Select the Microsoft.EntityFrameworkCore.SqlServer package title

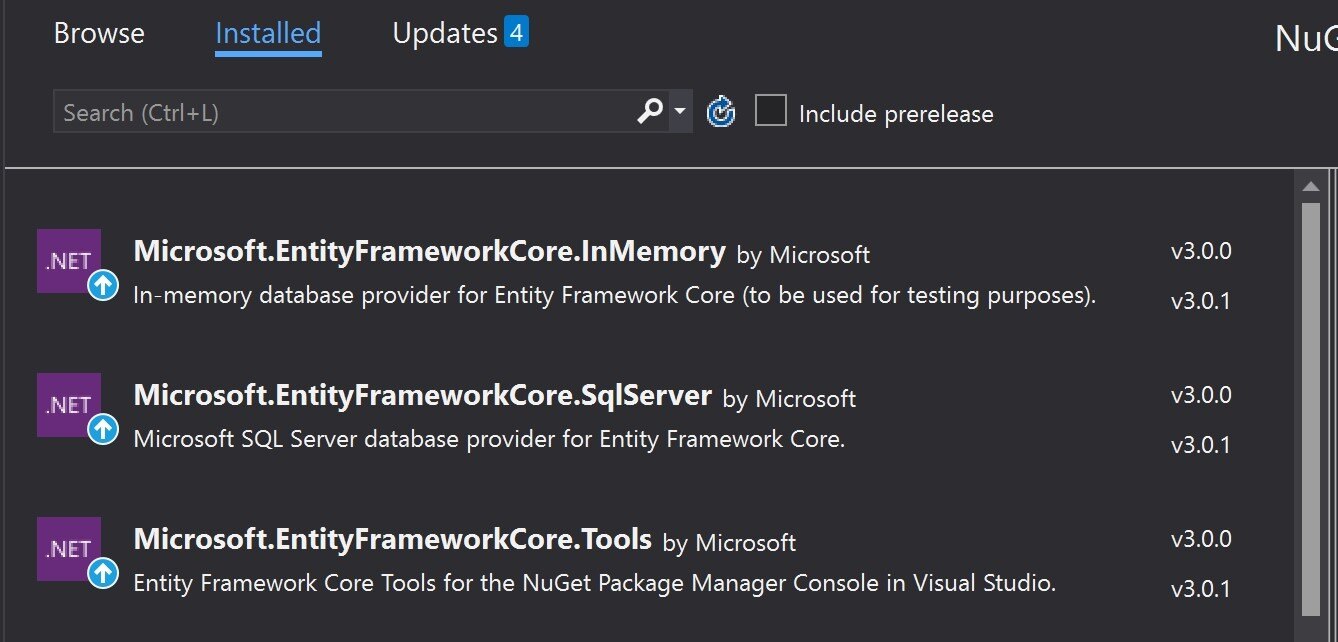422,395
